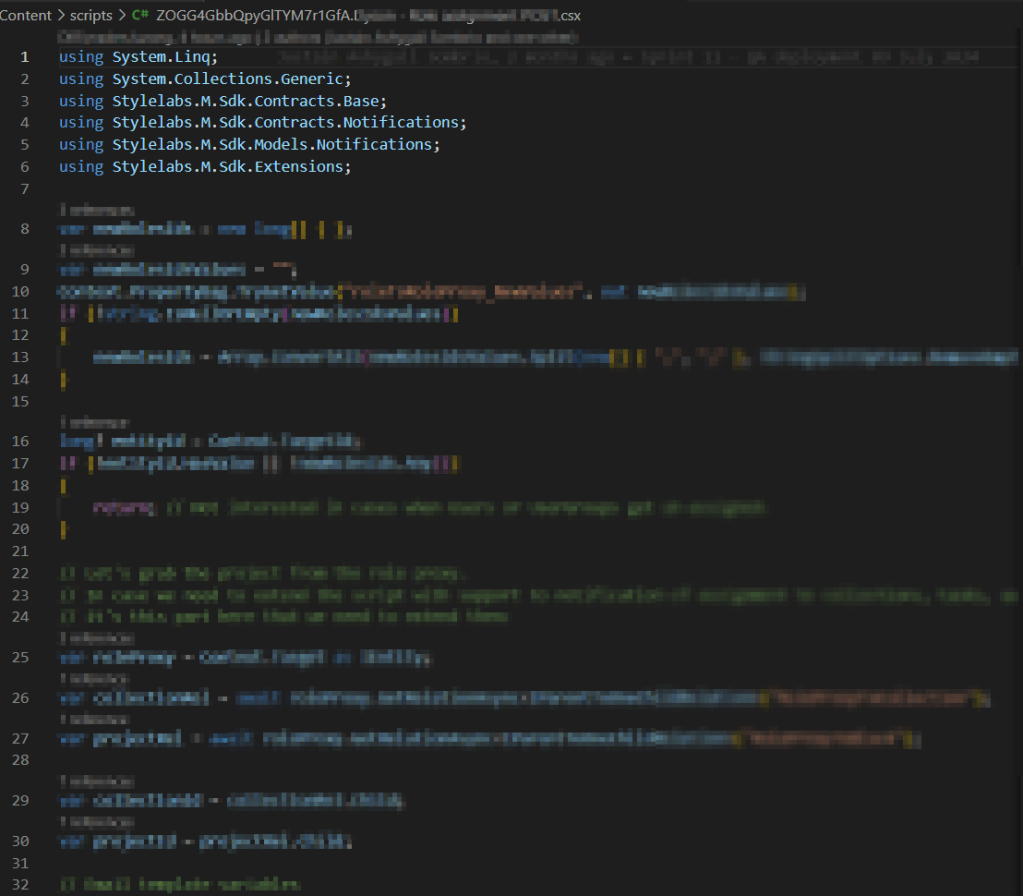1023x896 pixels.
Task: Open the reference CodeLens above line 29
Action: click(x=97, y=781)
